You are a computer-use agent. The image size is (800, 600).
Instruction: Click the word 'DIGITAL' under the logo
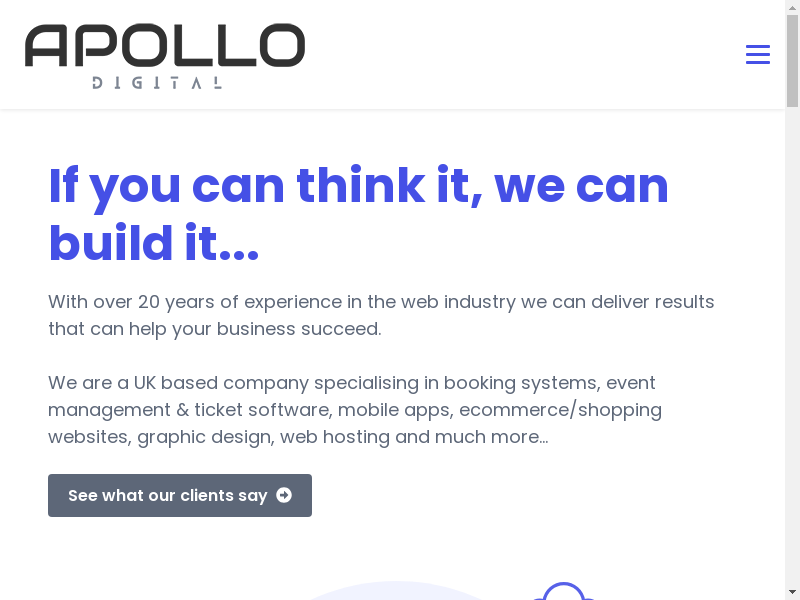point(157,83)
